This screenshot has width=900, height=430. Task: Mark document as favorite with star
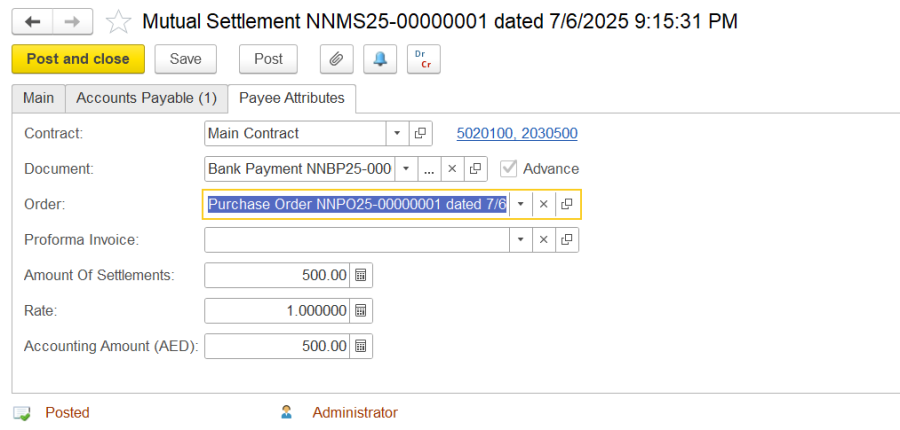point(118,21)
